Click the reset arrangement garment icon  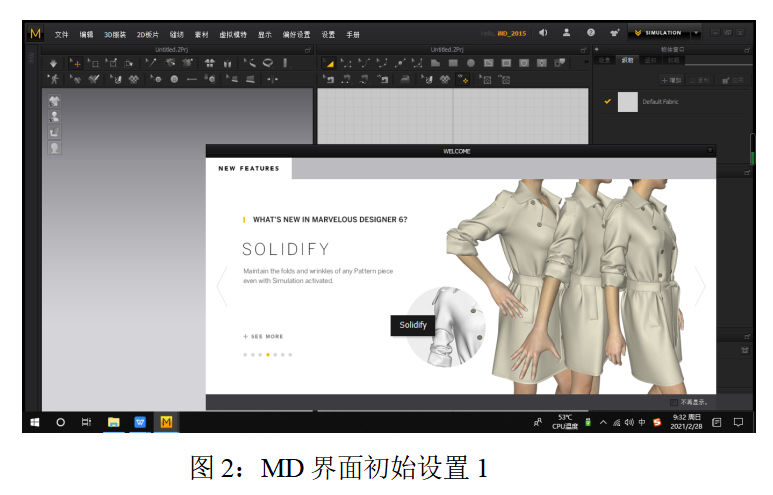(210, 63)
